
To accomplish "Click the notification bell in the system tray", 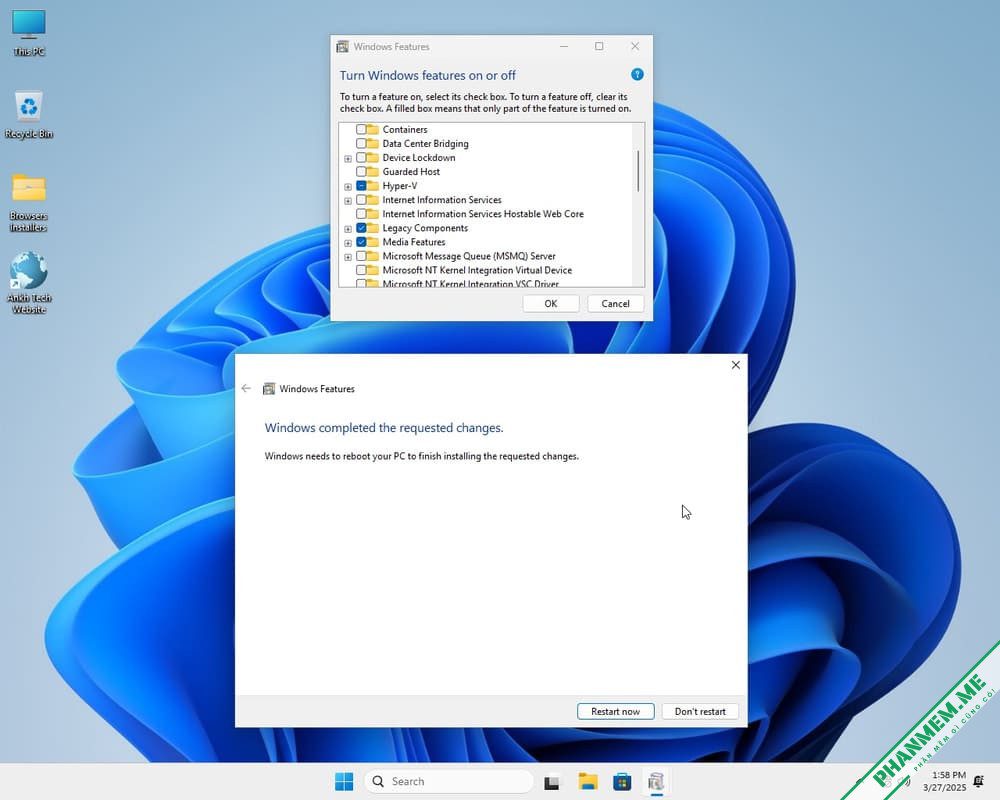I will click(x=979, y=781).
